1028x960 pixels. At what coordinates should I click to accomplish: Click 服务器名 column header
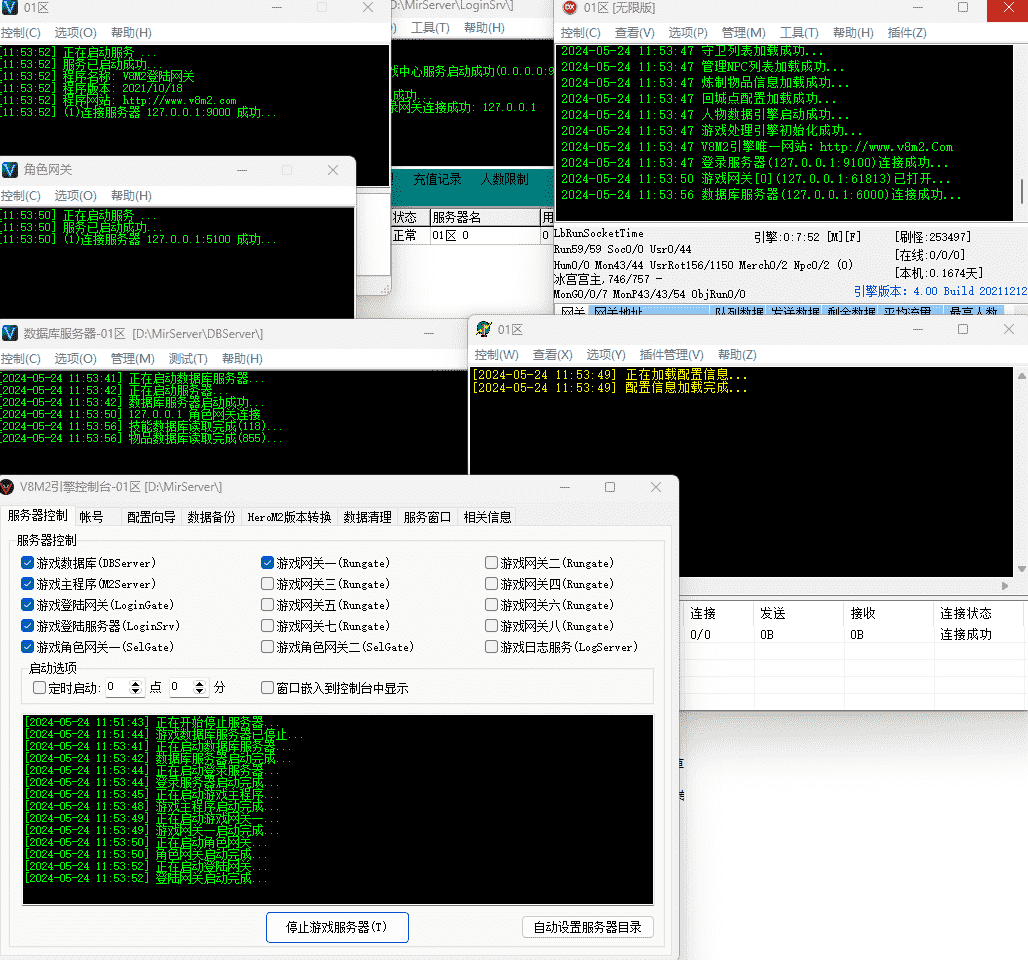(x=484, y=217)
